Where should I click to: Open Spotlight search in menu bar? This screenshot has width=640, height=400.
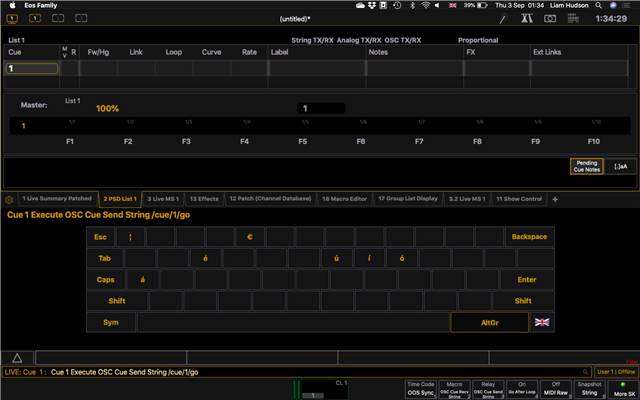tap(598, 5)
